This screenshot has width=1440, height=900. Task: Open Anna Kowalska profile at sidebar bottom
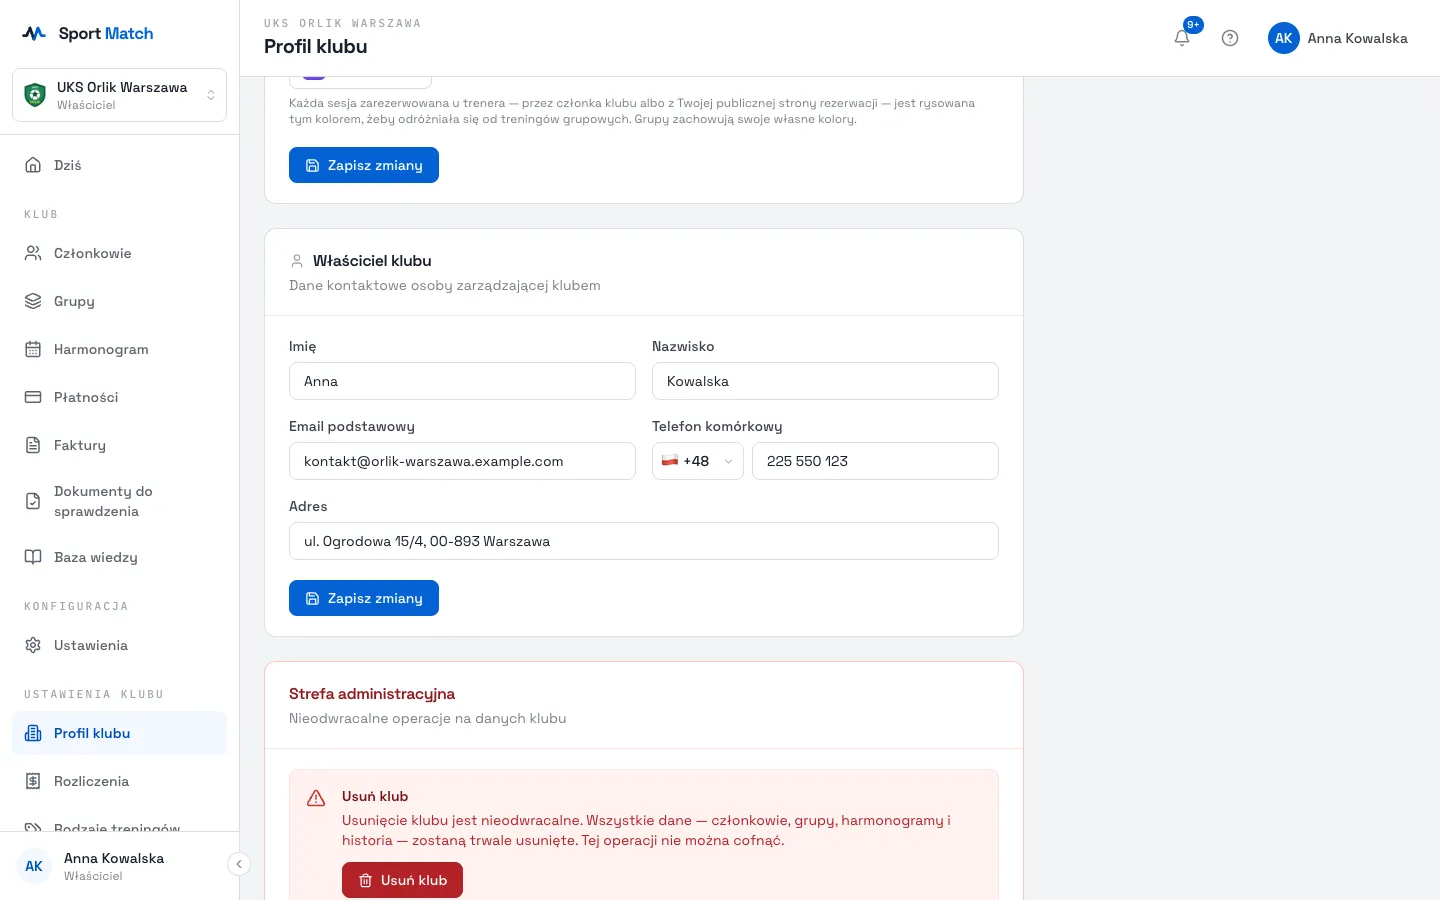coord(113,866)
